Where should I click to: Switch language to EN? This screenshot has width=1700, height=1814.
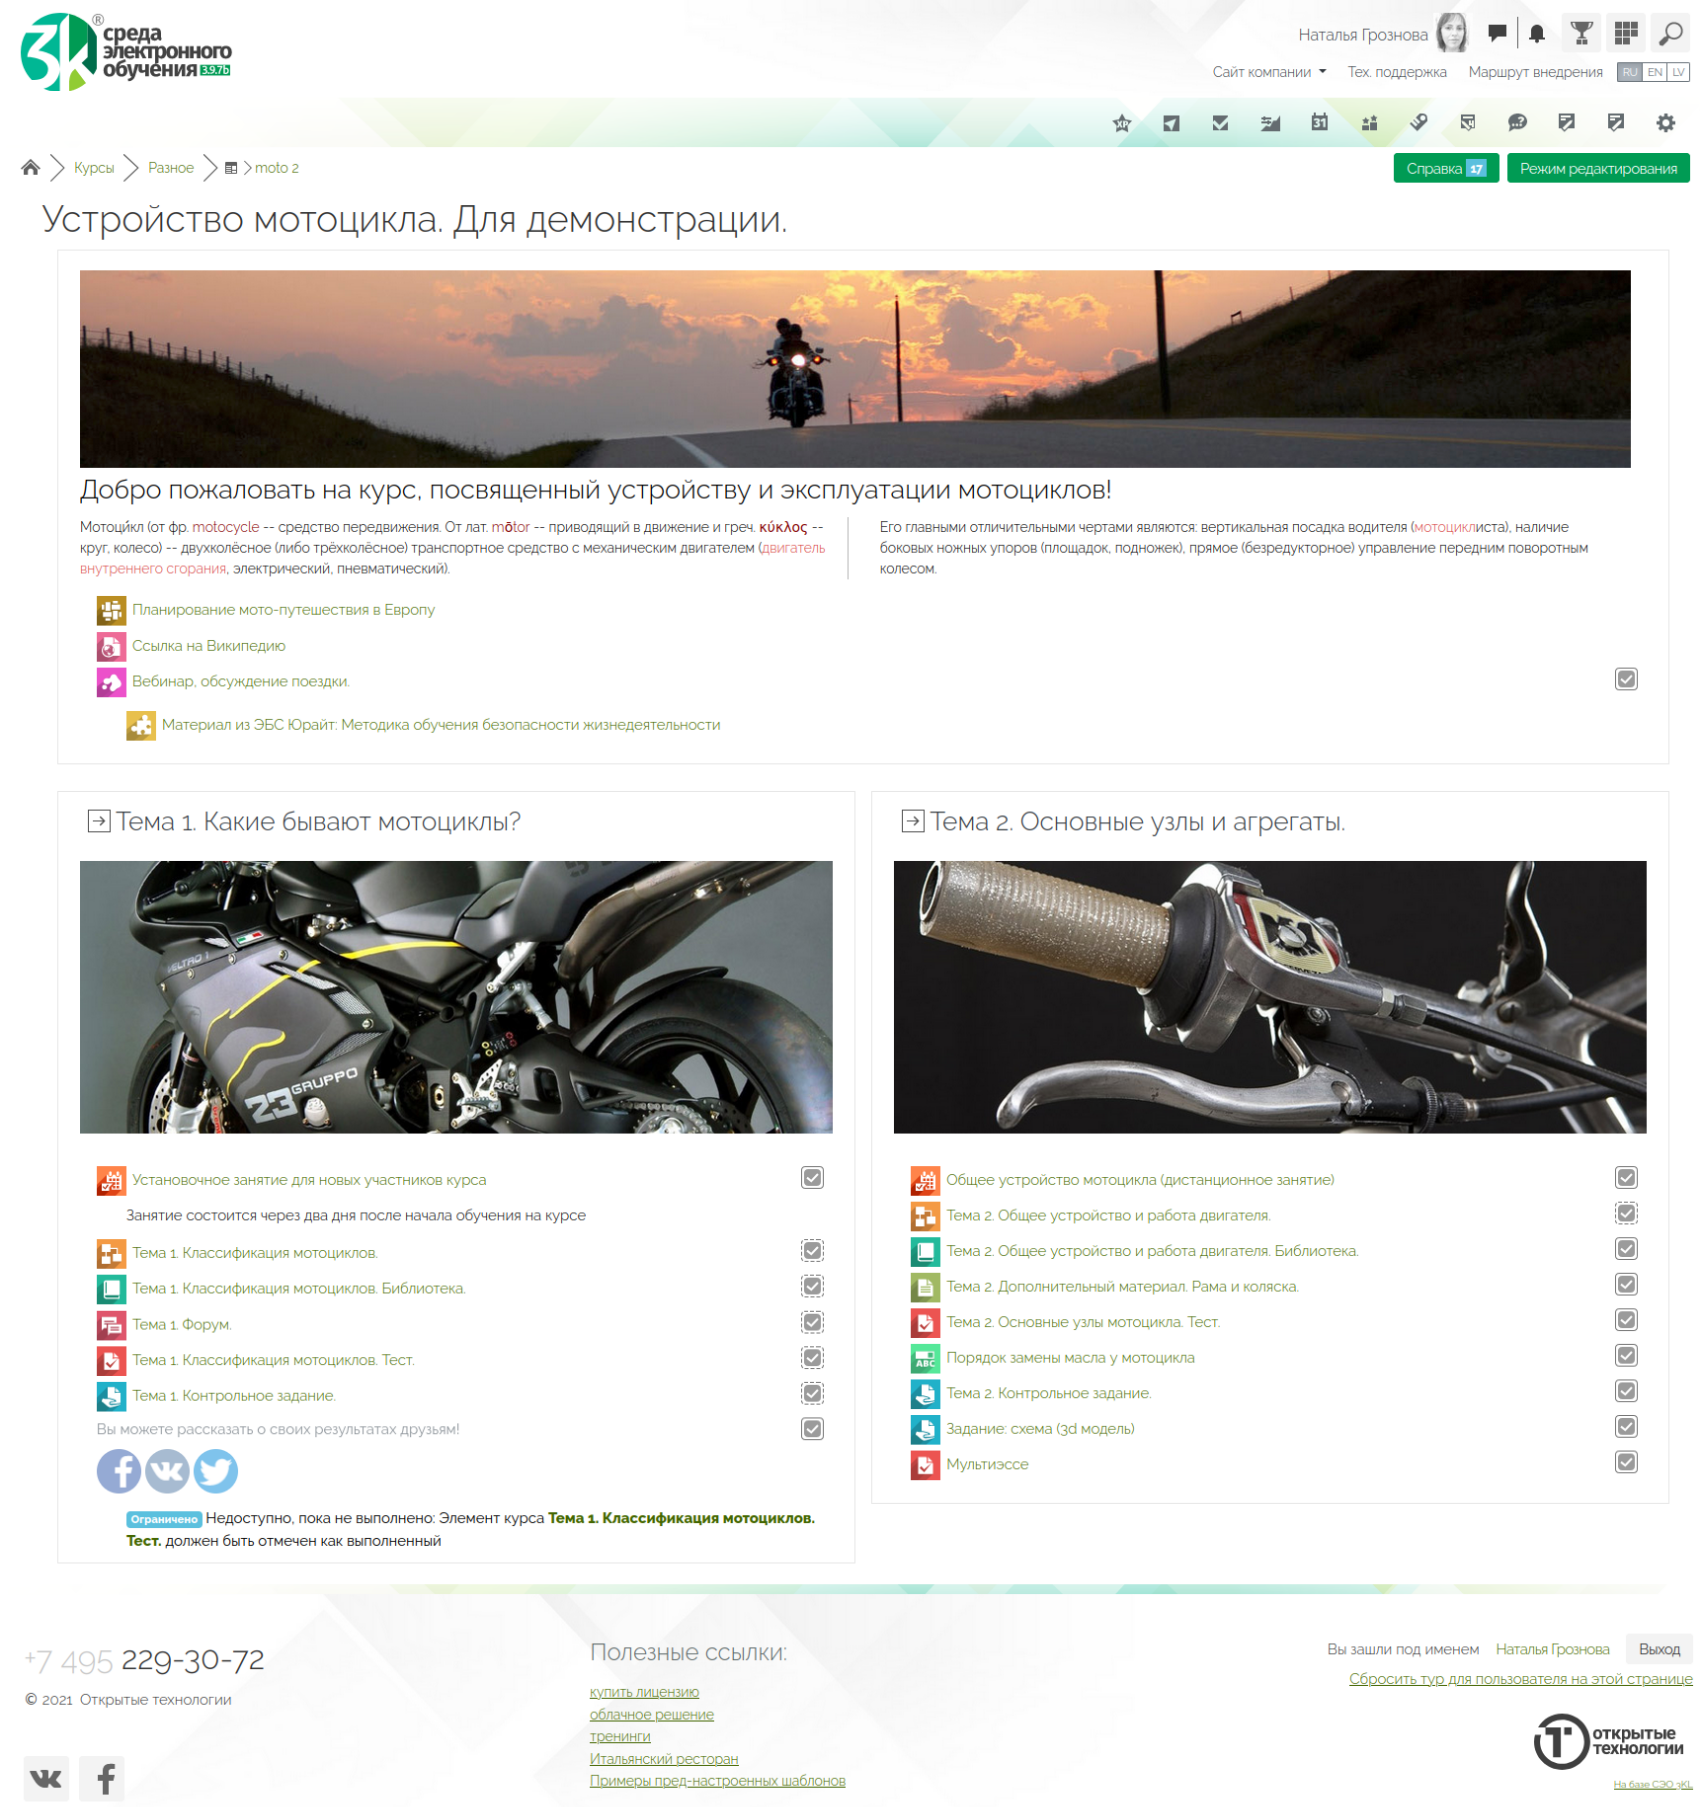(1654, 72)
